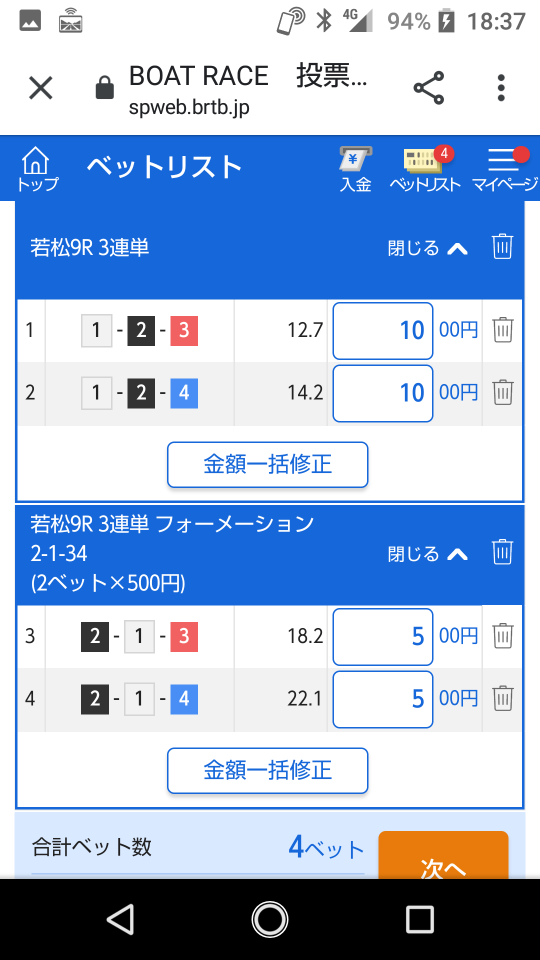Viewport: 540px width, 960px height.
Task: Open the マイページ hamburger menu
Action: click(x=504, y=170)
